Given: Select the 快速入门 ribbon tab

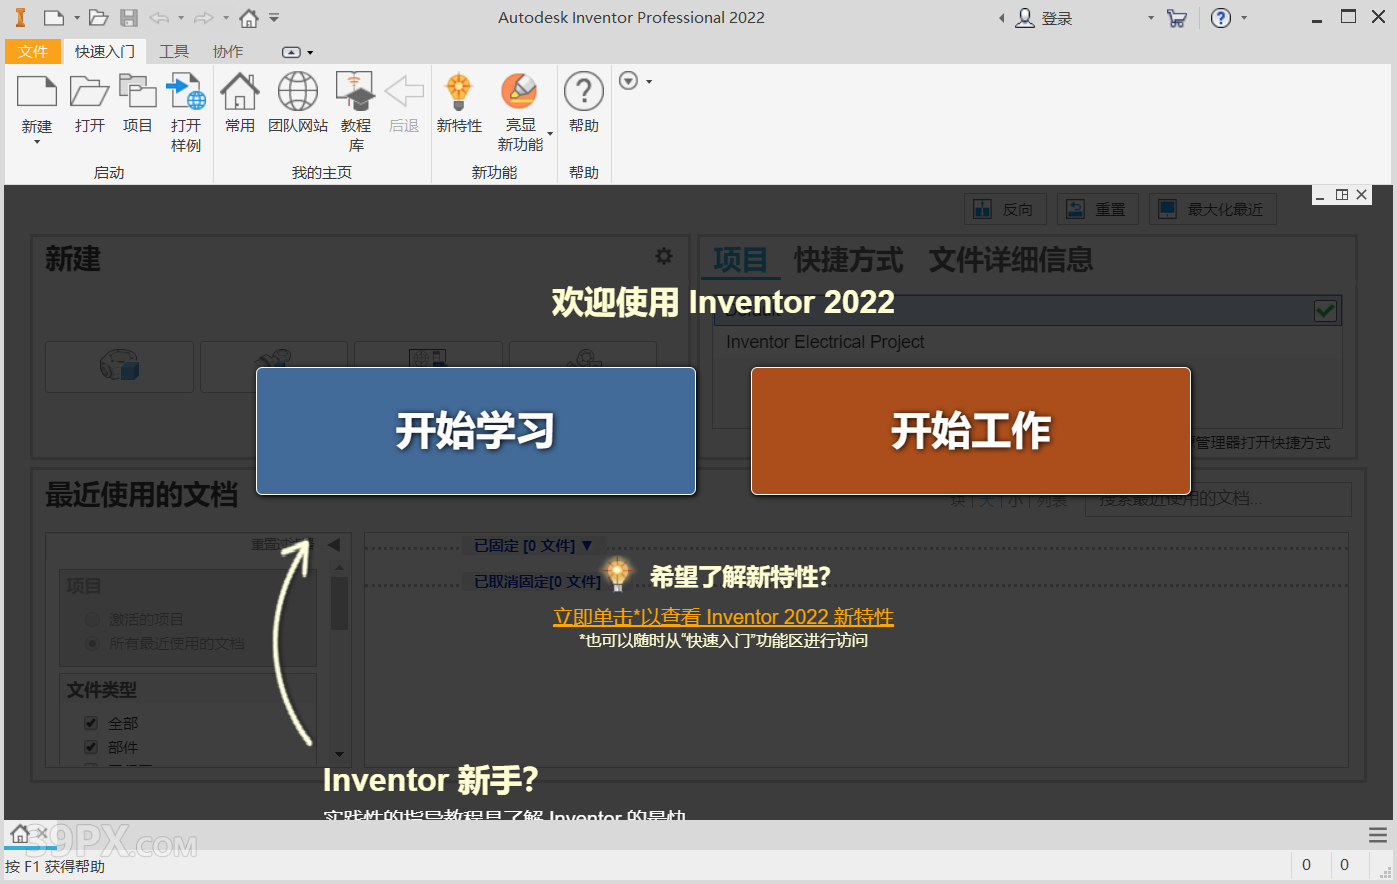Looking at the screenshot, I should (x=105, y=51).
